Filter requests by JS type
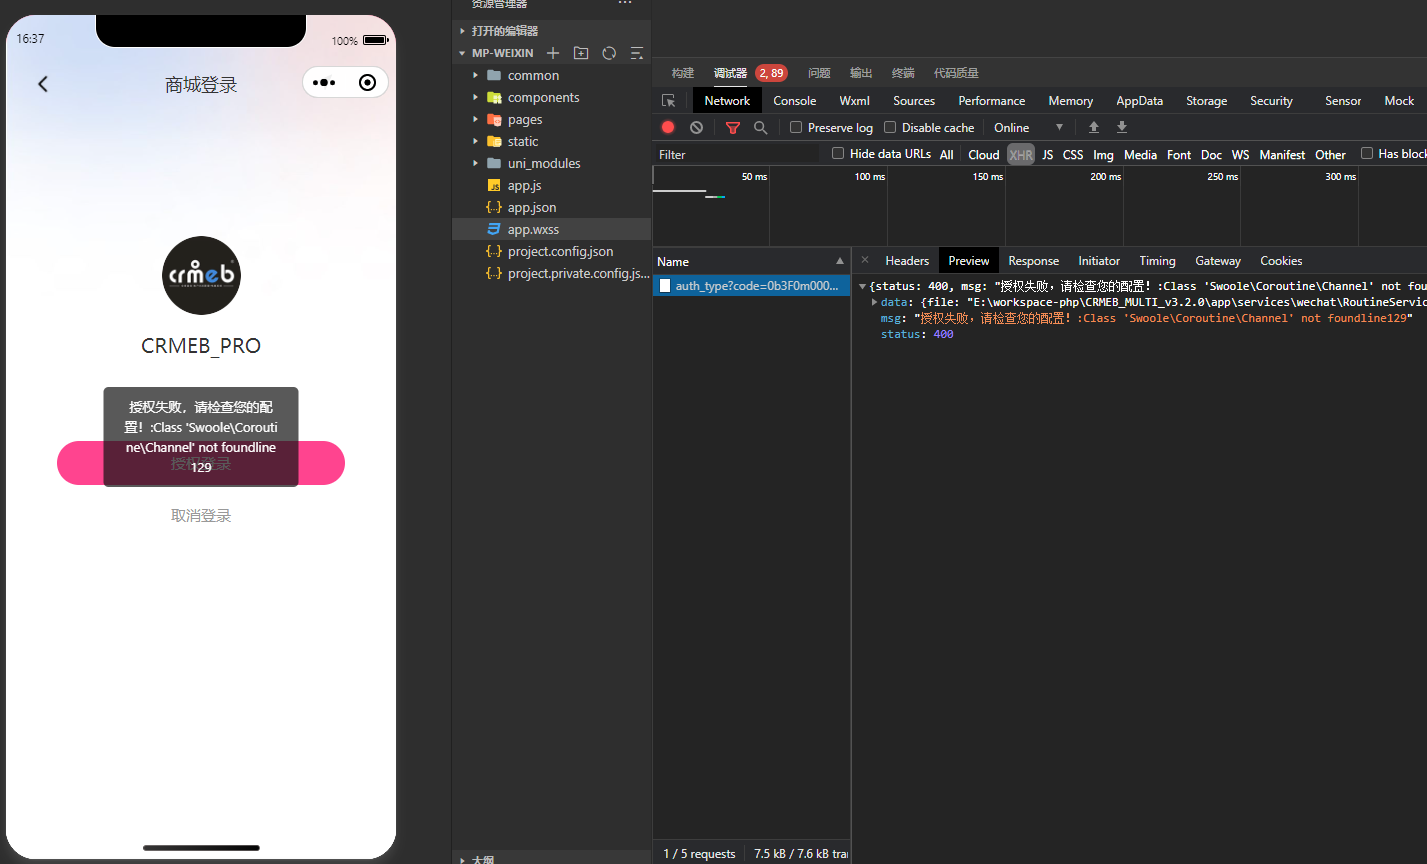This screenshot has height=864, width=1427. [1047, 155]
